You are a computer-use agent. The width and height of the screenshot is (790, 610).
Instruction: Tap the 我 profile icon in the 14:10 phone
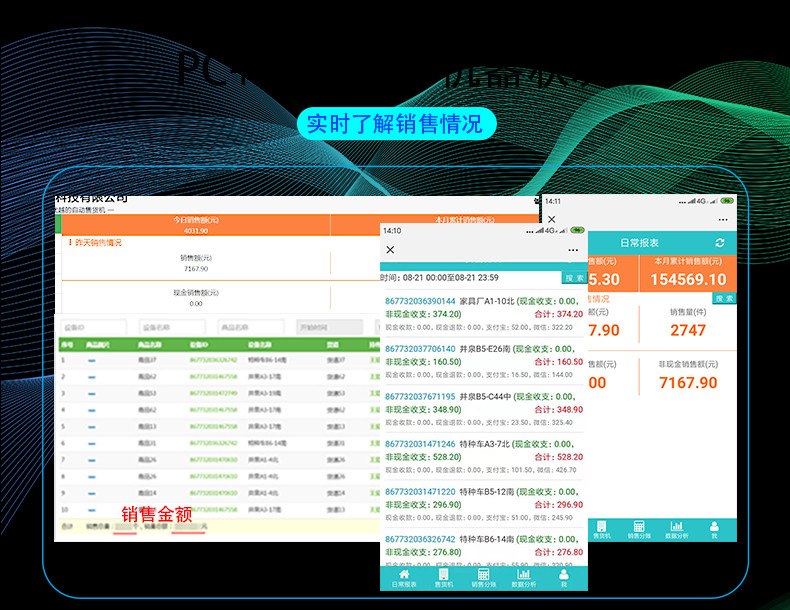563,577
